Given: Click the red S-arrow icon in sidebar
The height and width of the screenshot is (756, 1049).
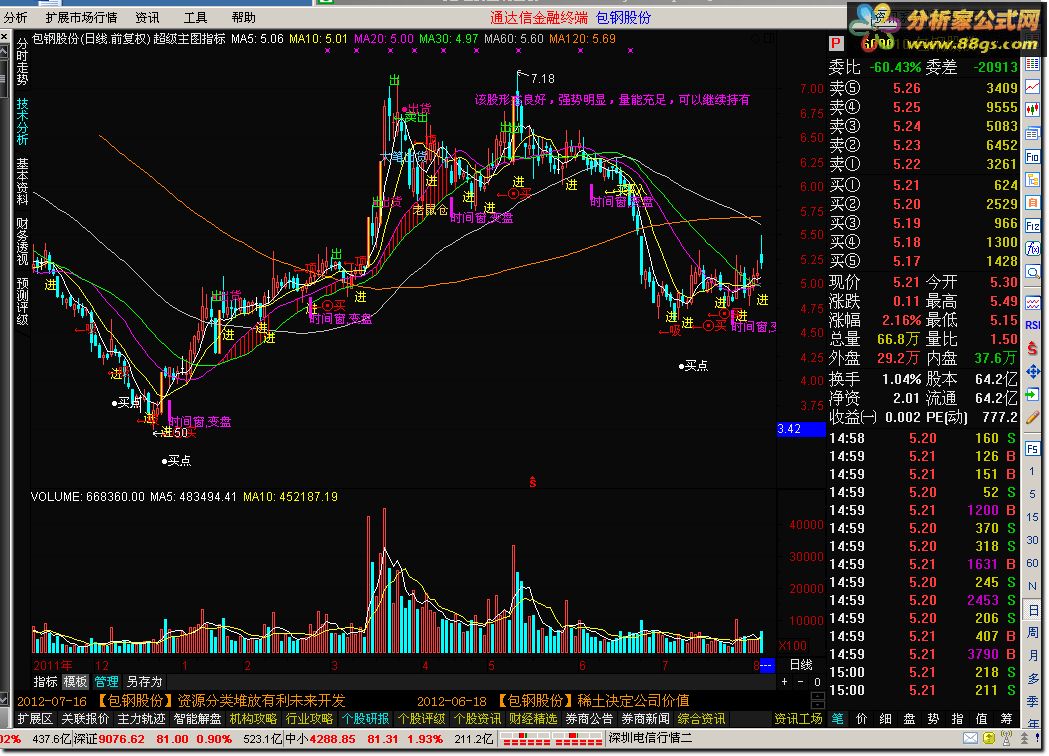Looking at the screenshot, I should tap(1032, 348).
